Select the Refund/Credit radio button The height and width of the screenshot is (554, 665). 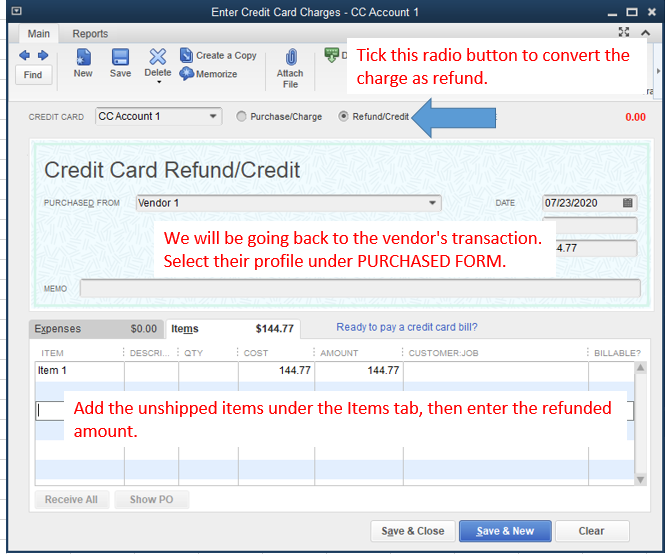[x=343, y=116]
